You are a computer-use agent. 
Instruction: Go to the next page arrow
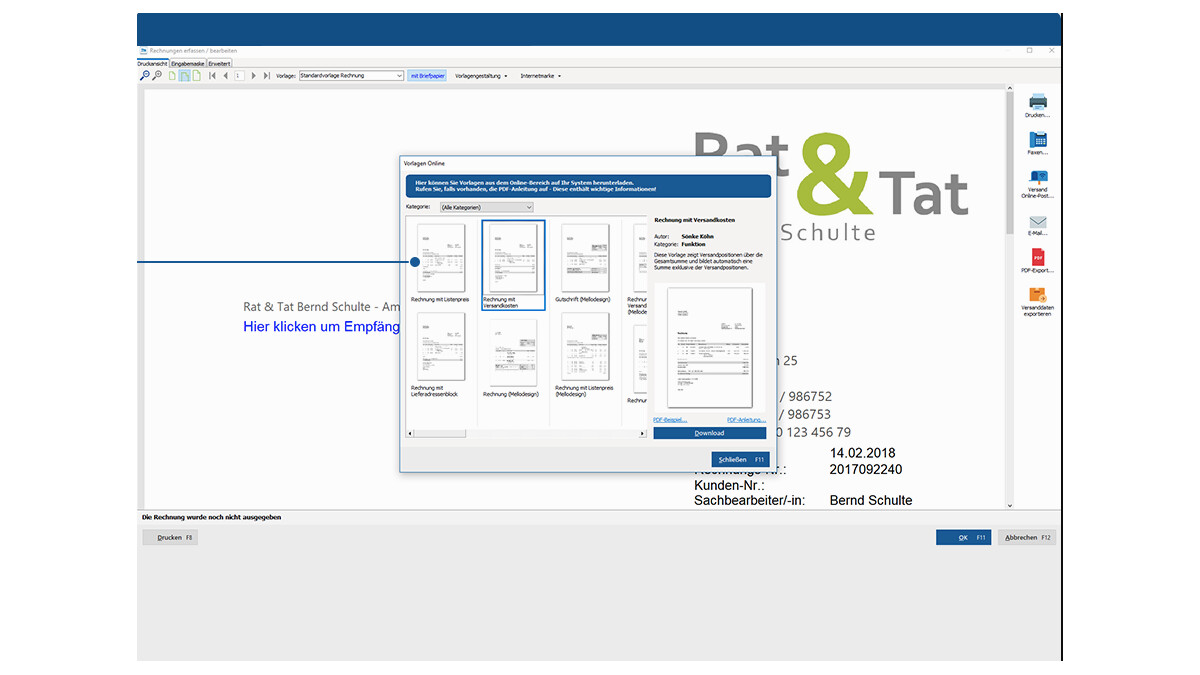[254, 76]
